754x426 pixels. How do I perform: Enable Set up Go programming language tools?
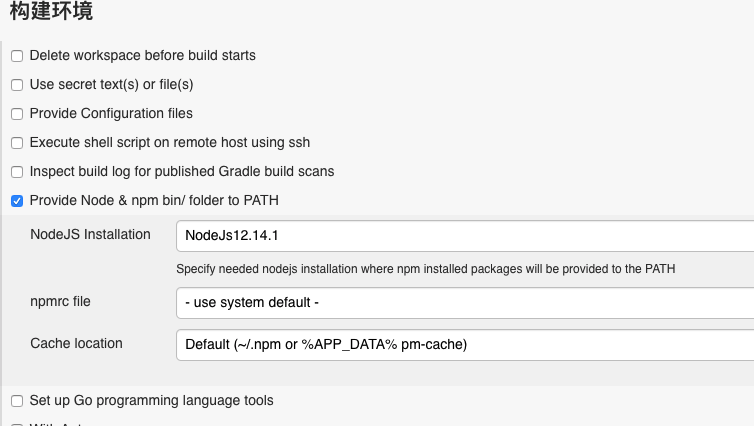point(17,401)
